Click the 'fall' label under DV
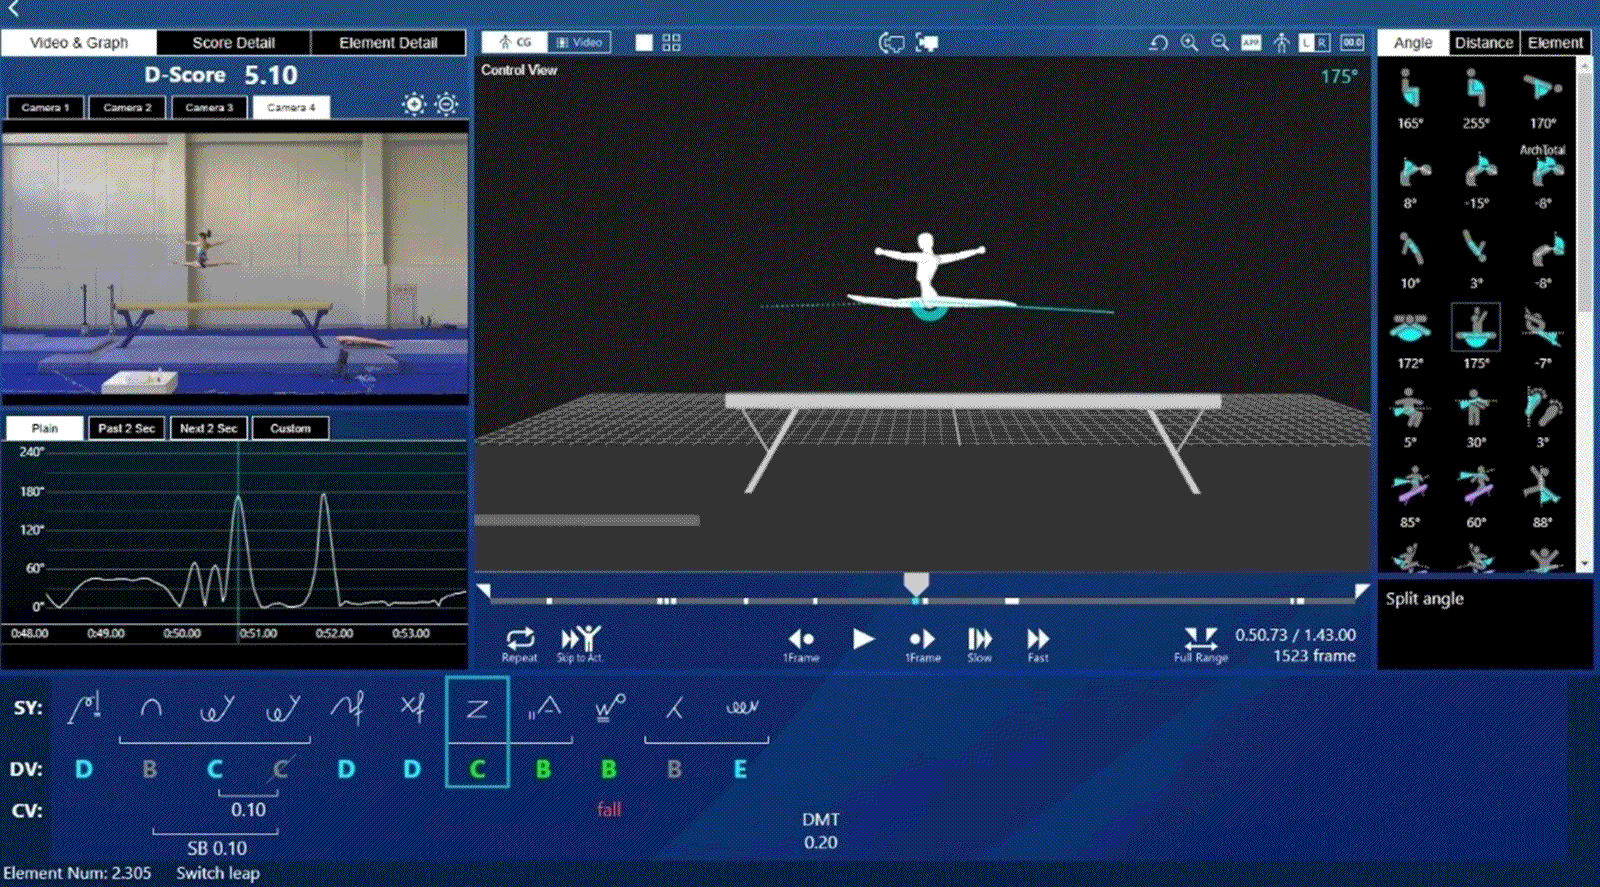The image size is (1600, 887). [x=609, y=809]
